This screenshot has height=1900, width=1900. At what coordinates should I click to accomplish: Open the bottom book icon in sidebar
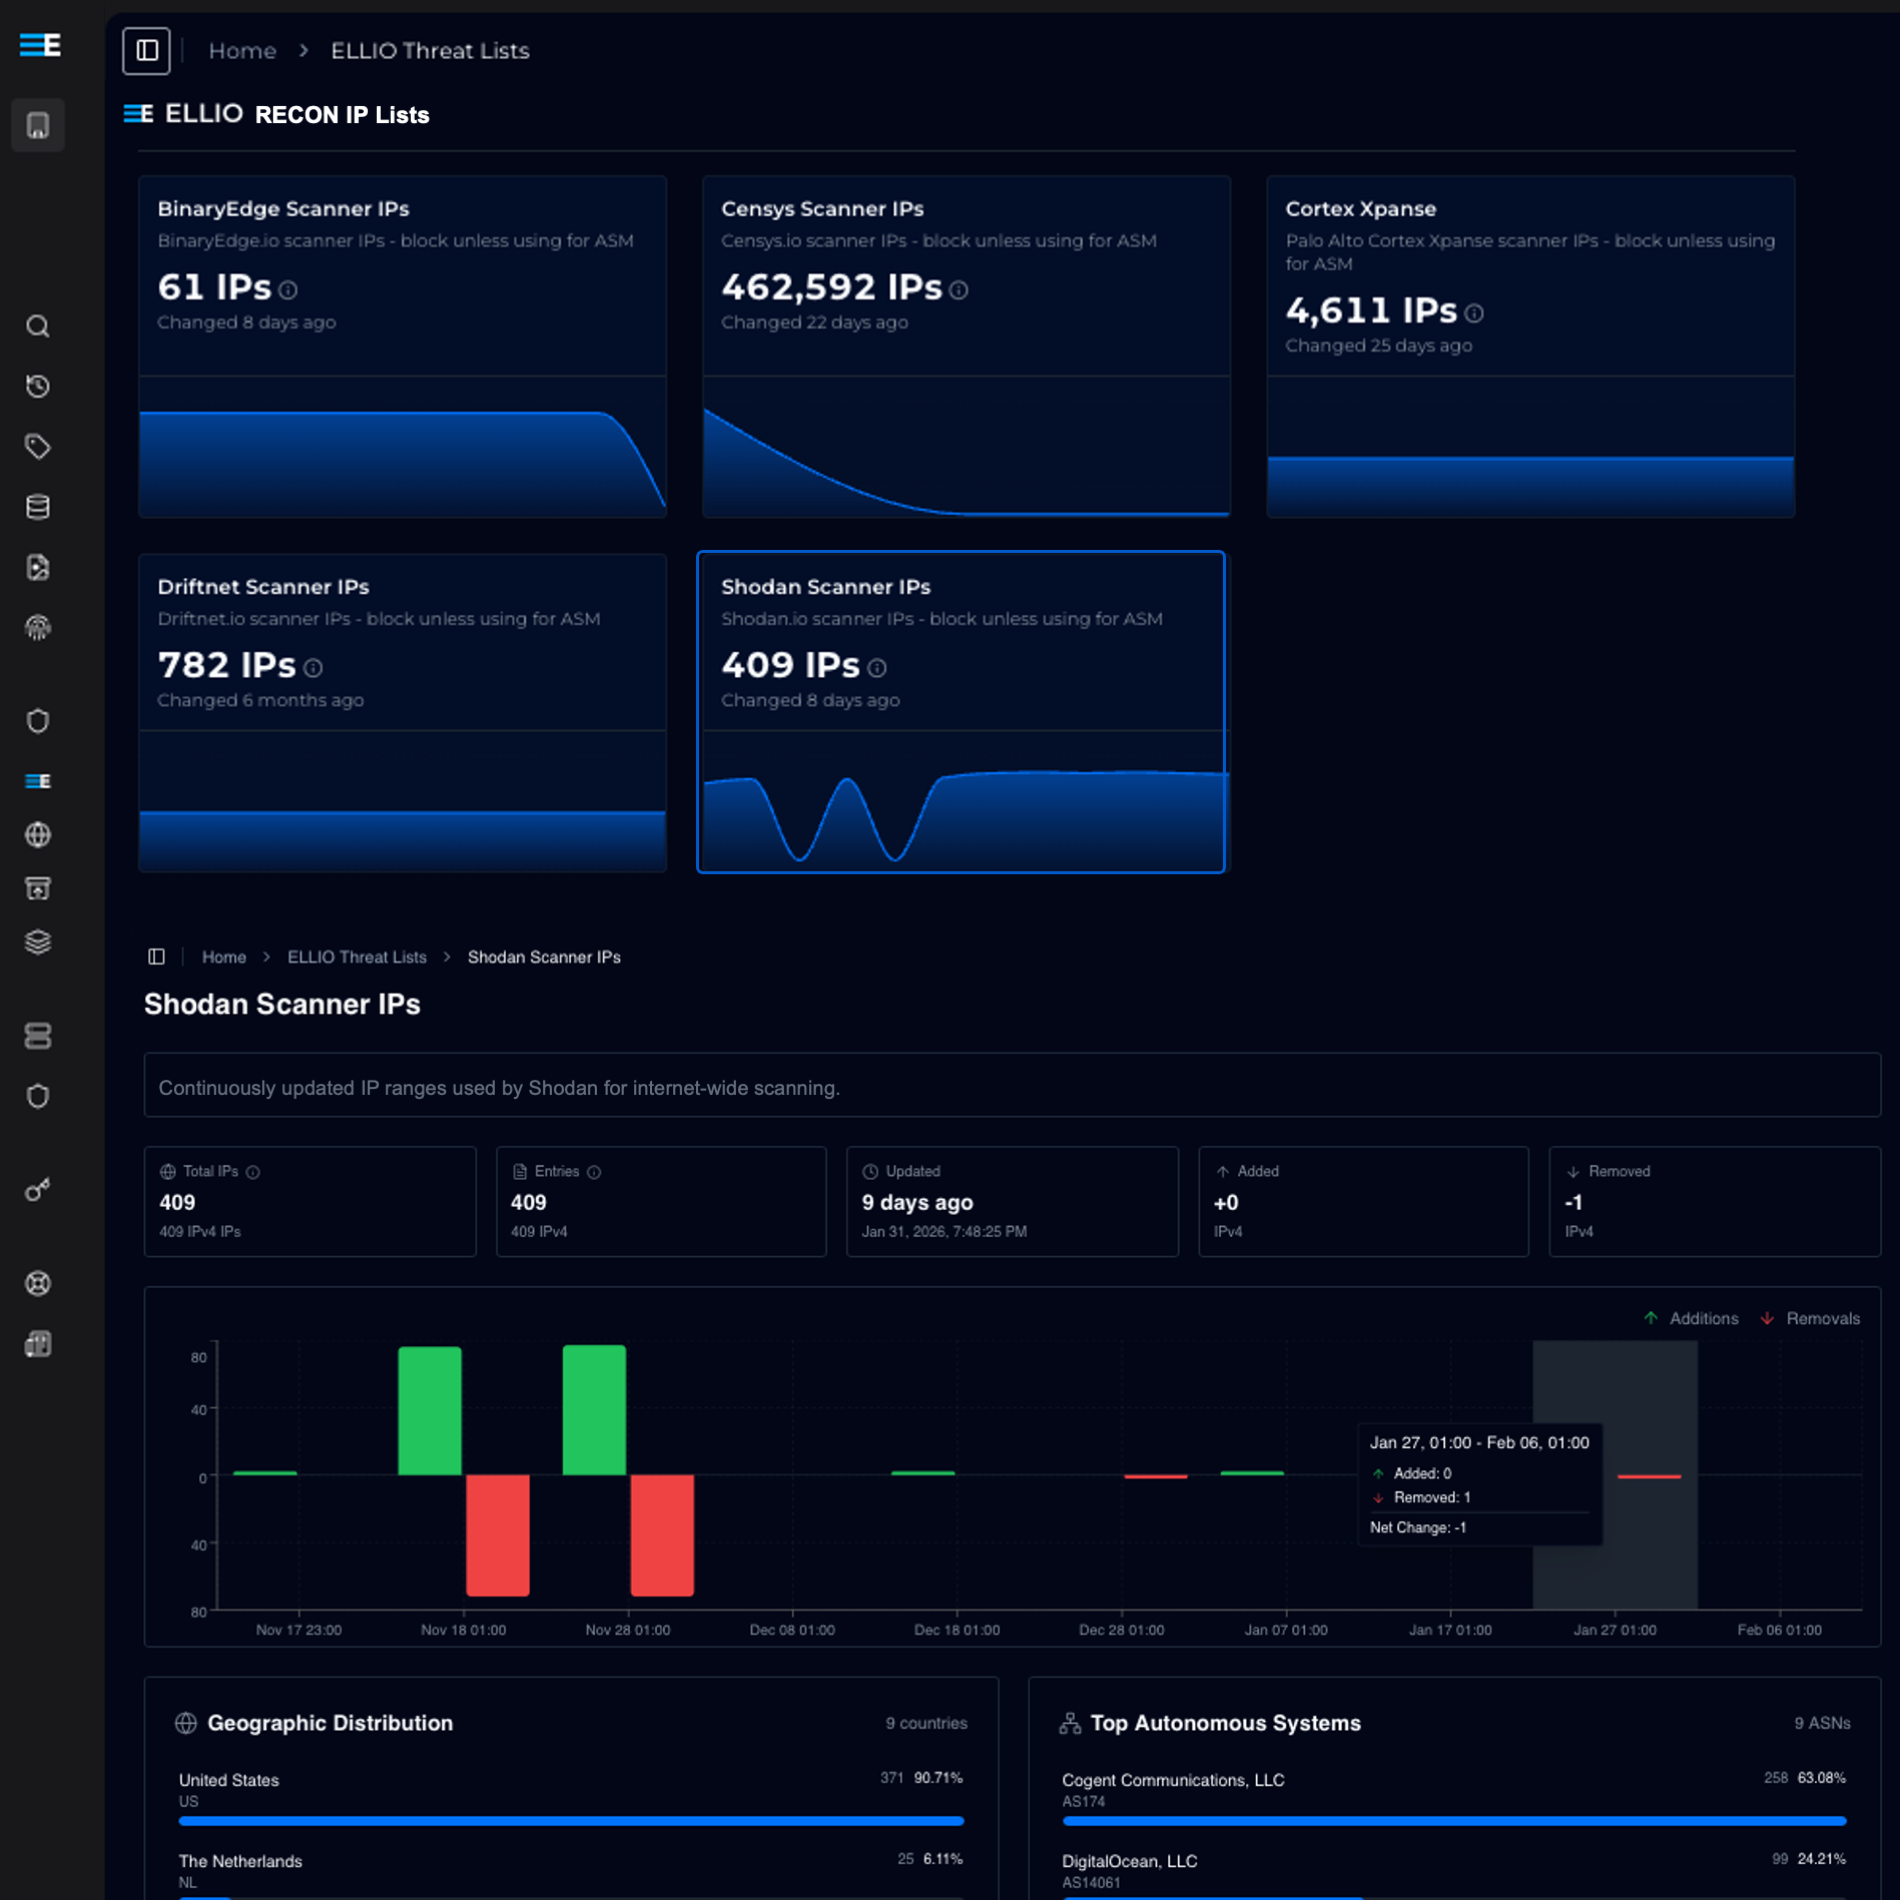coord(38,1344)
